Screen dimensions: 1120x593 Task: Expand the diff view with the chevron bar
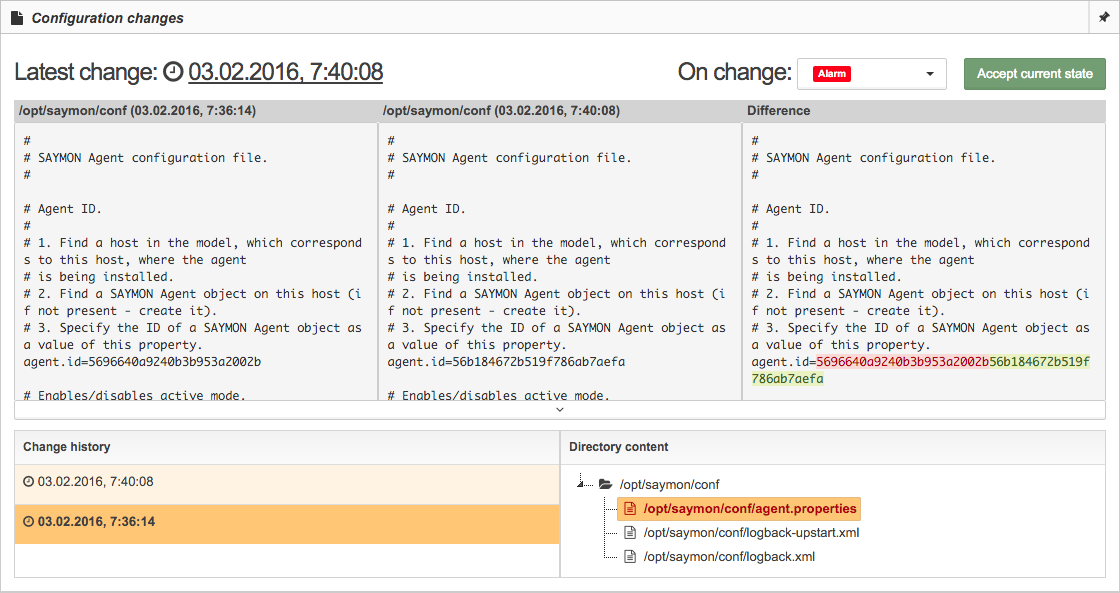click(559, 409)
